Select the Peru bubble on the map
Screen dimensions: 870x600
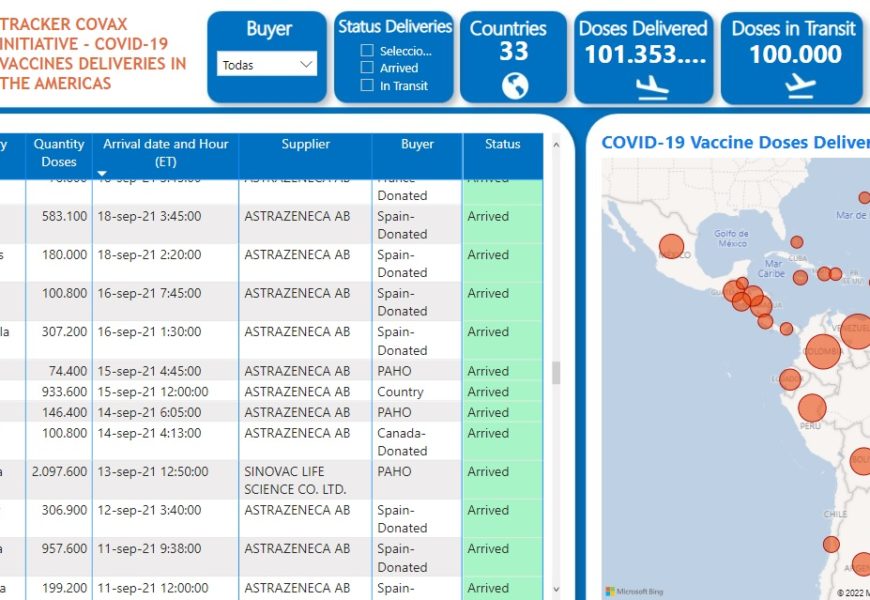click(x=812, y=408)
